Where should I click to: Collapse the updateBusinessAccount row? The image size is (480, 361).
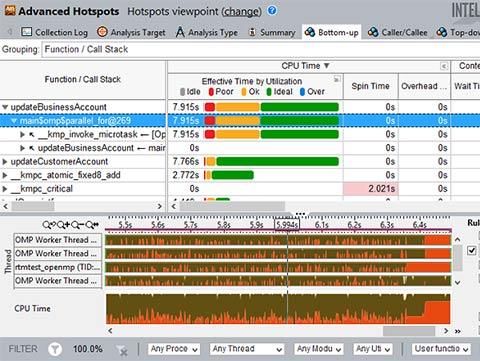(5, 107)
